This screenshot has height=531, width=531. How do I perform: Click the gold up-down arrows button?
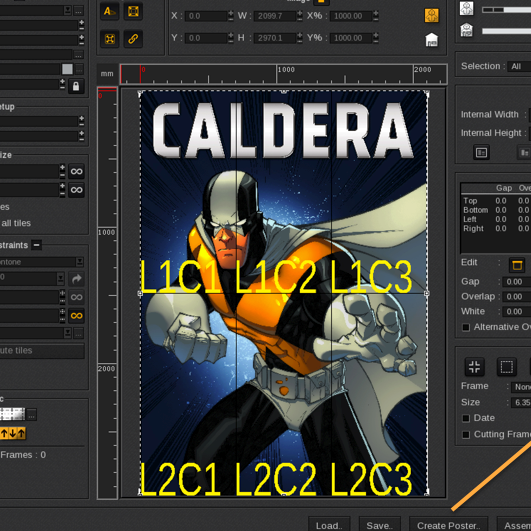[13, 433]
